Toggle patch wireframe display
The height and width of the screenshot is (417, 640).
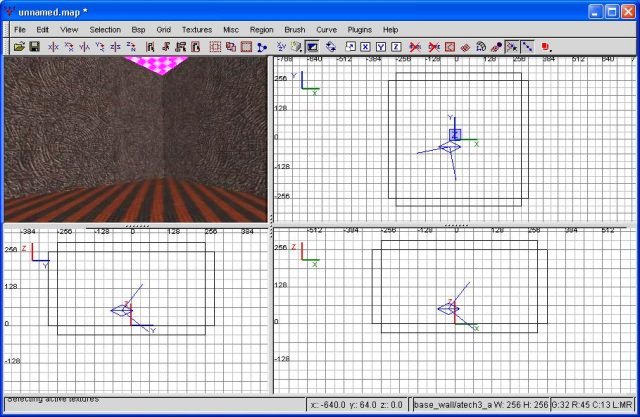click(465, 47)
